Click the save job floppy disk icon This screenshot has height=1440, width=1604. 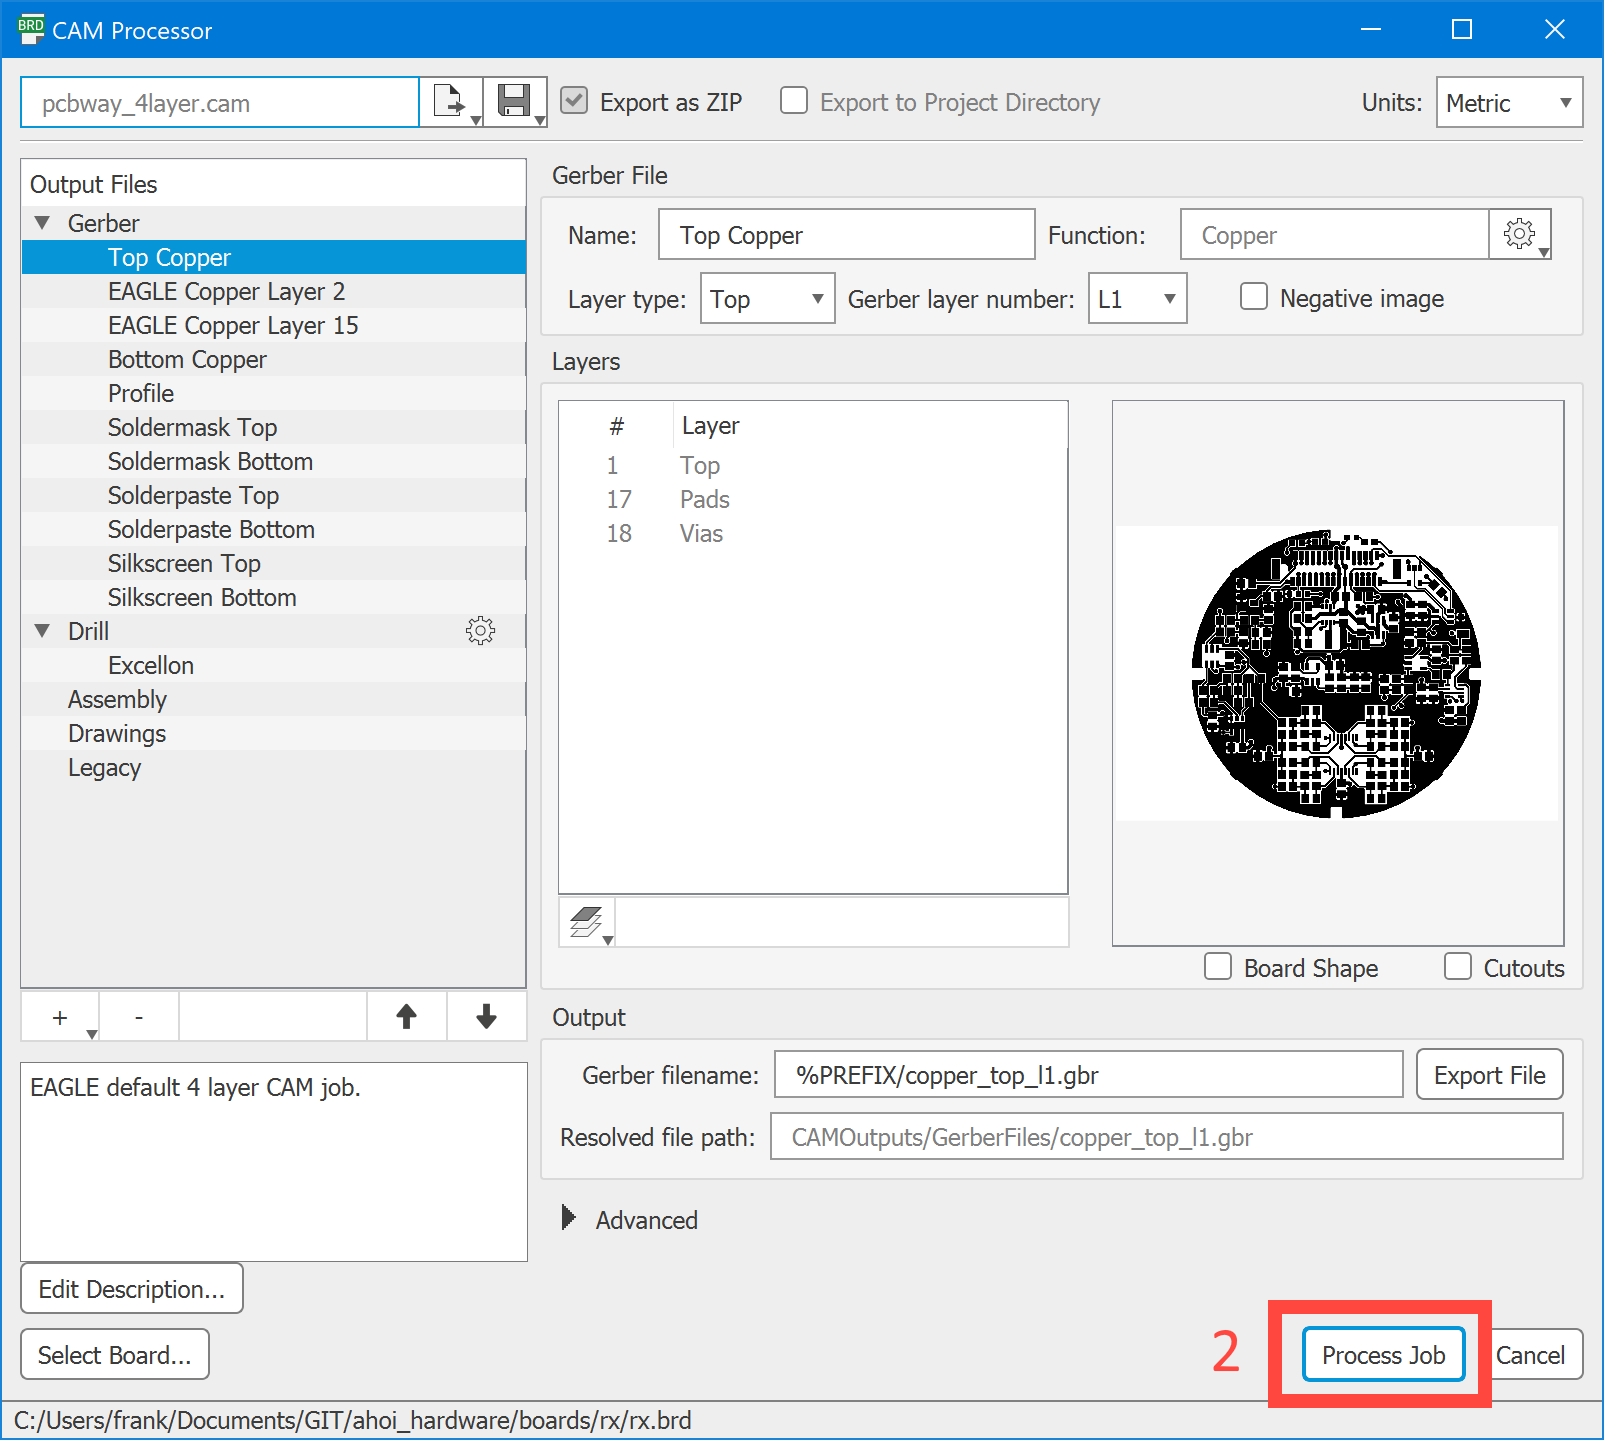click(514, 102)
